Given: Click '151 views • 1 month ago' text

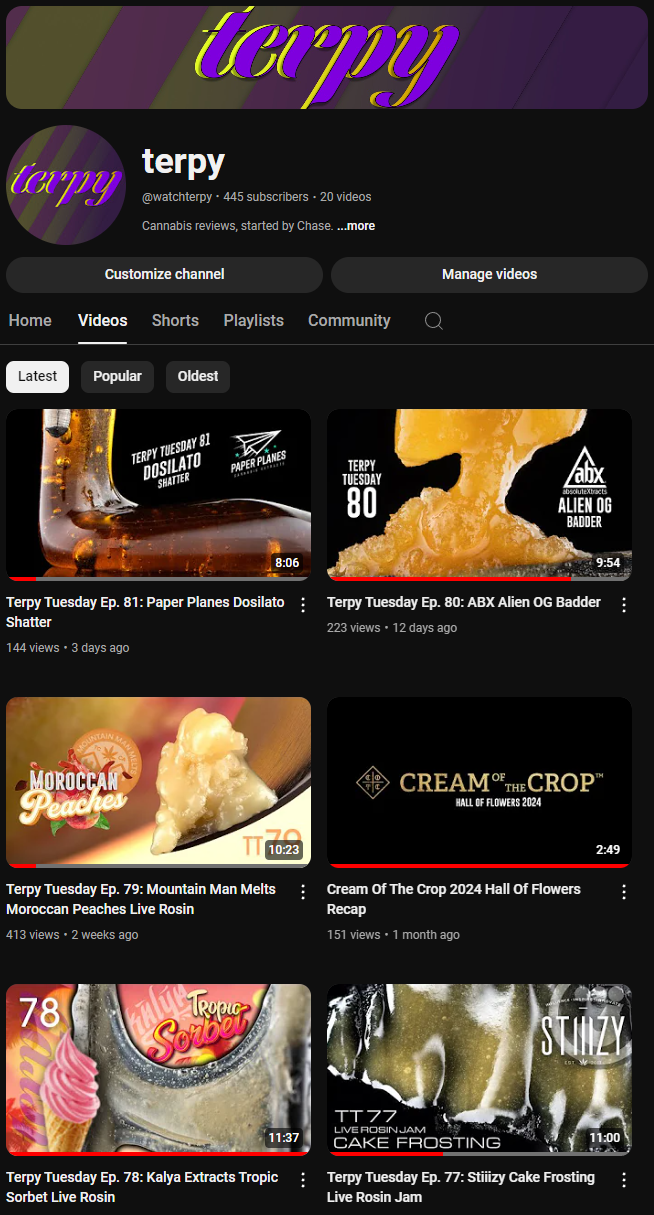Looking at the screenshot, I should (x=393, y=935).
